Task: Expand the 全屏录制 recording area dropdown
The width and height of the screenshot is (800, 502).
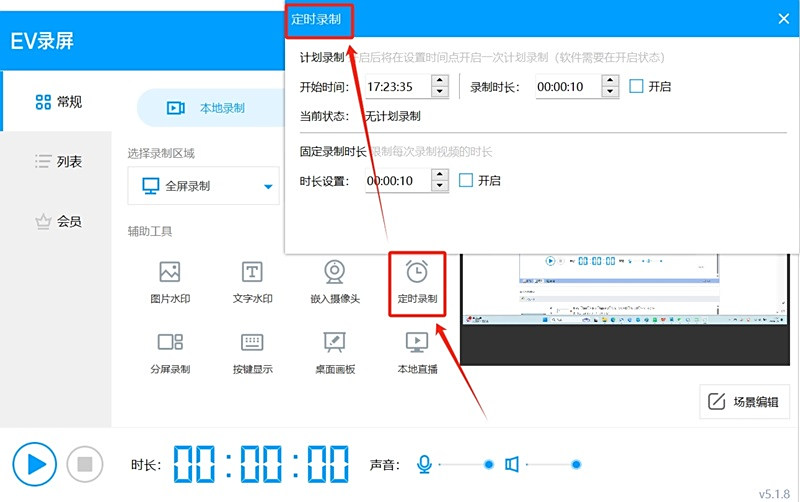Action: tap(204, 186)
